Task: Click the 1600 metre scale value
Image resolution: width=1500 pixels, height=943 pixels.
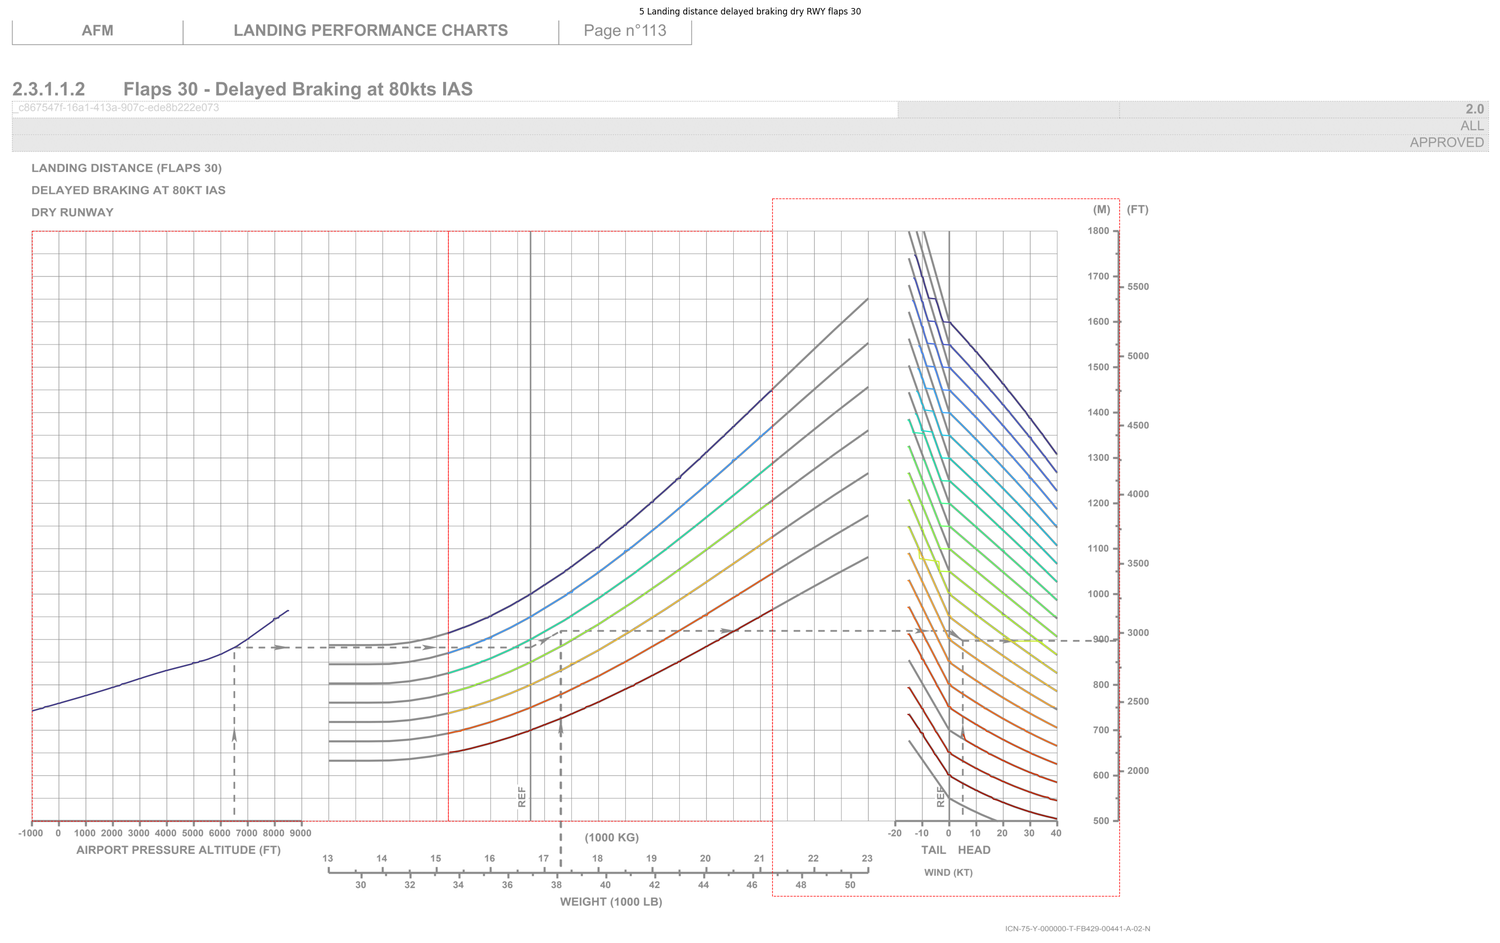Action: pyautogui.click(x=1098, y=322)
